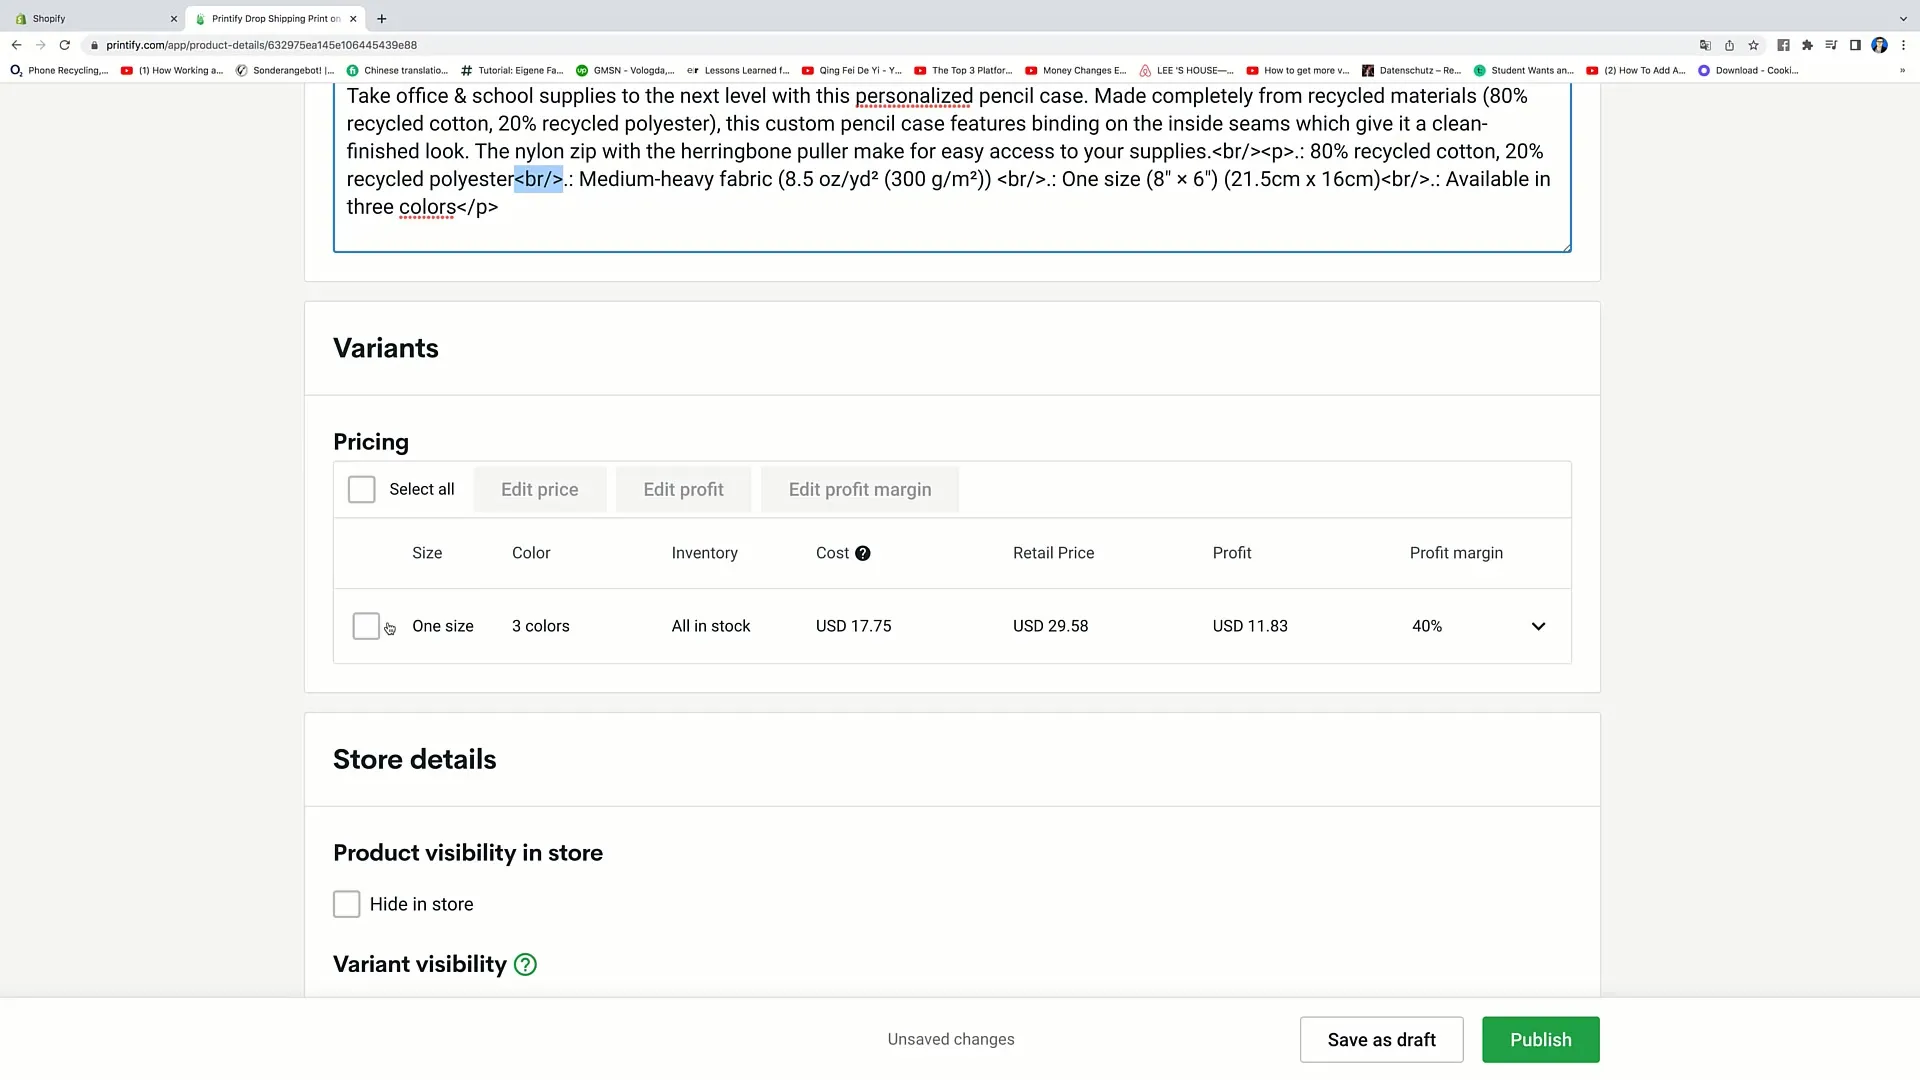Click the Variant visibility help icon

[525, 965]
